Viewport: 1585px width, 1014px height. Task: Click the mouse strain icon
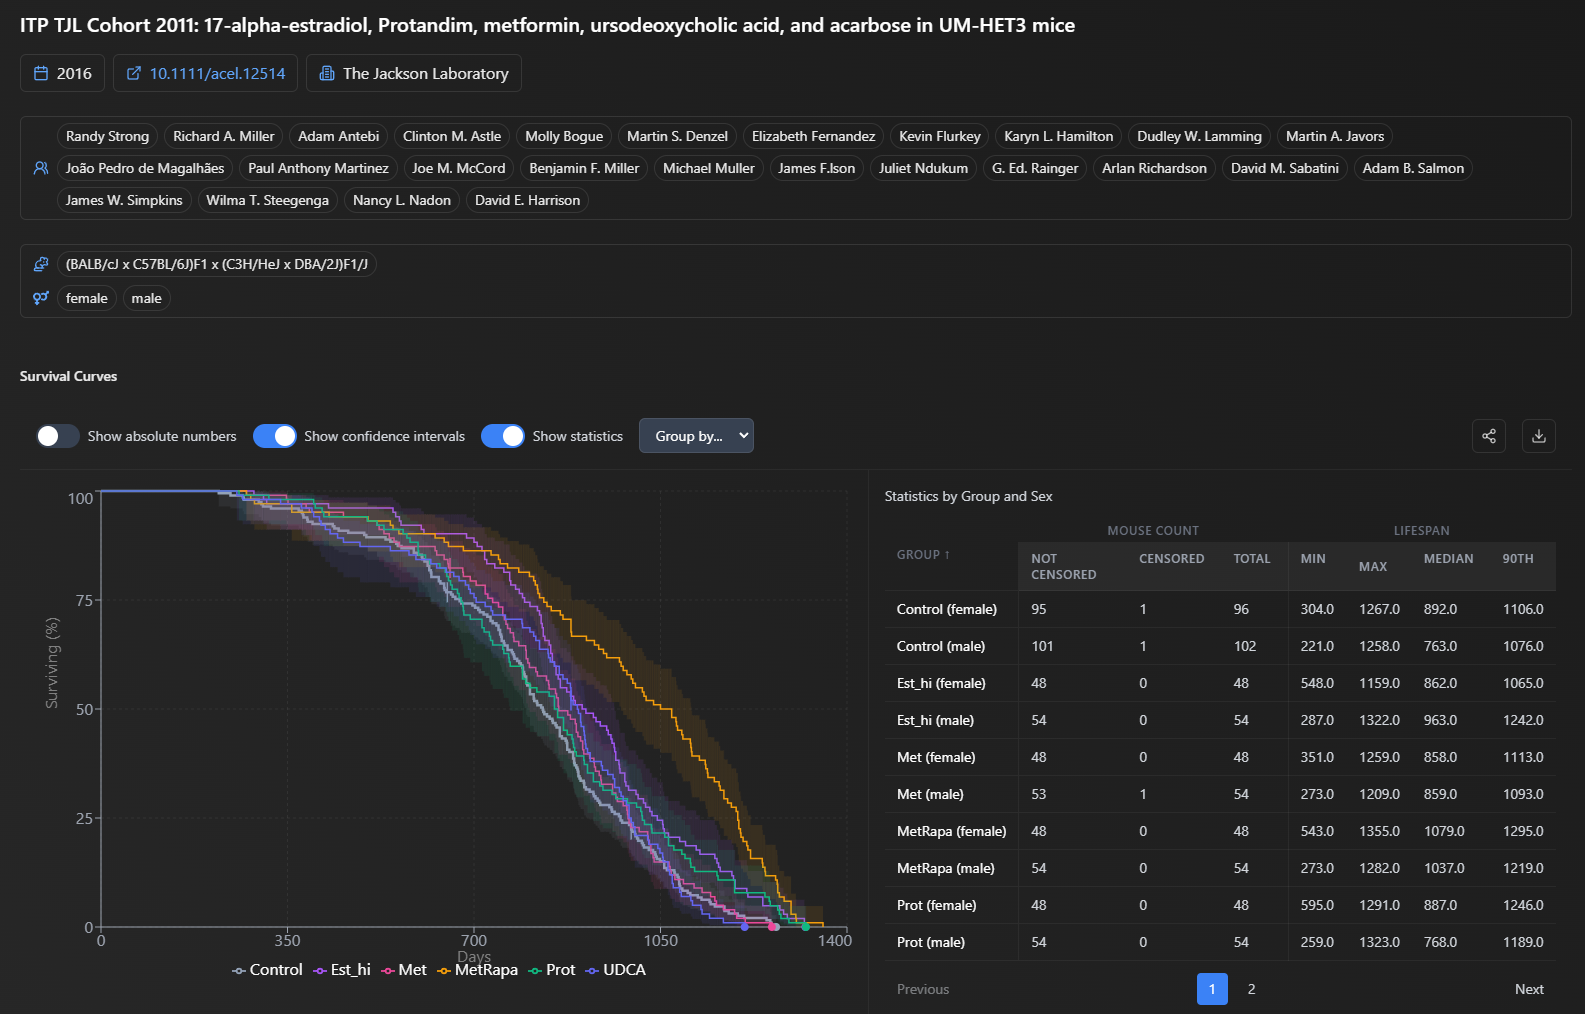point(41,264)
